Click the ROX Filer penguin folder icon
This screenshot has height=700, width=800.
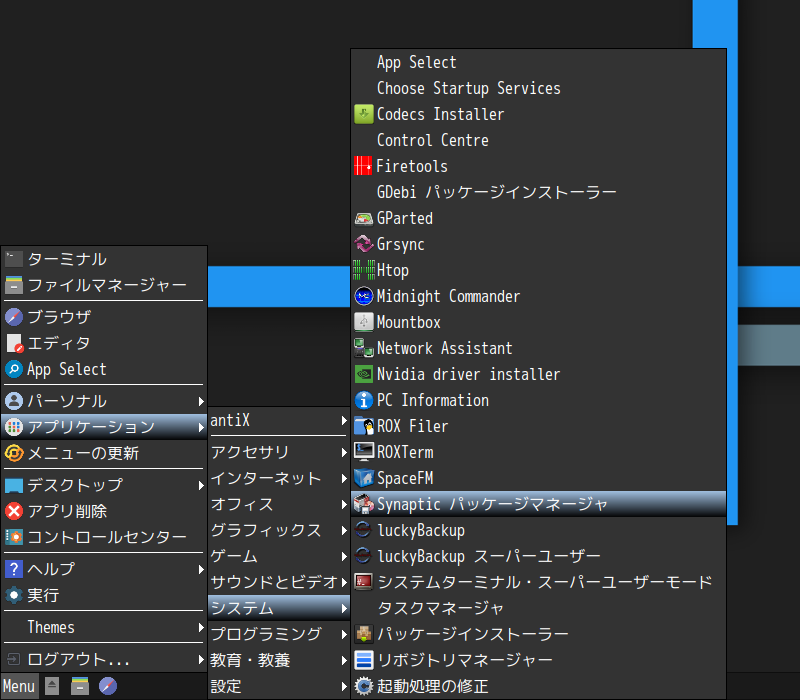tap(363, 426)
